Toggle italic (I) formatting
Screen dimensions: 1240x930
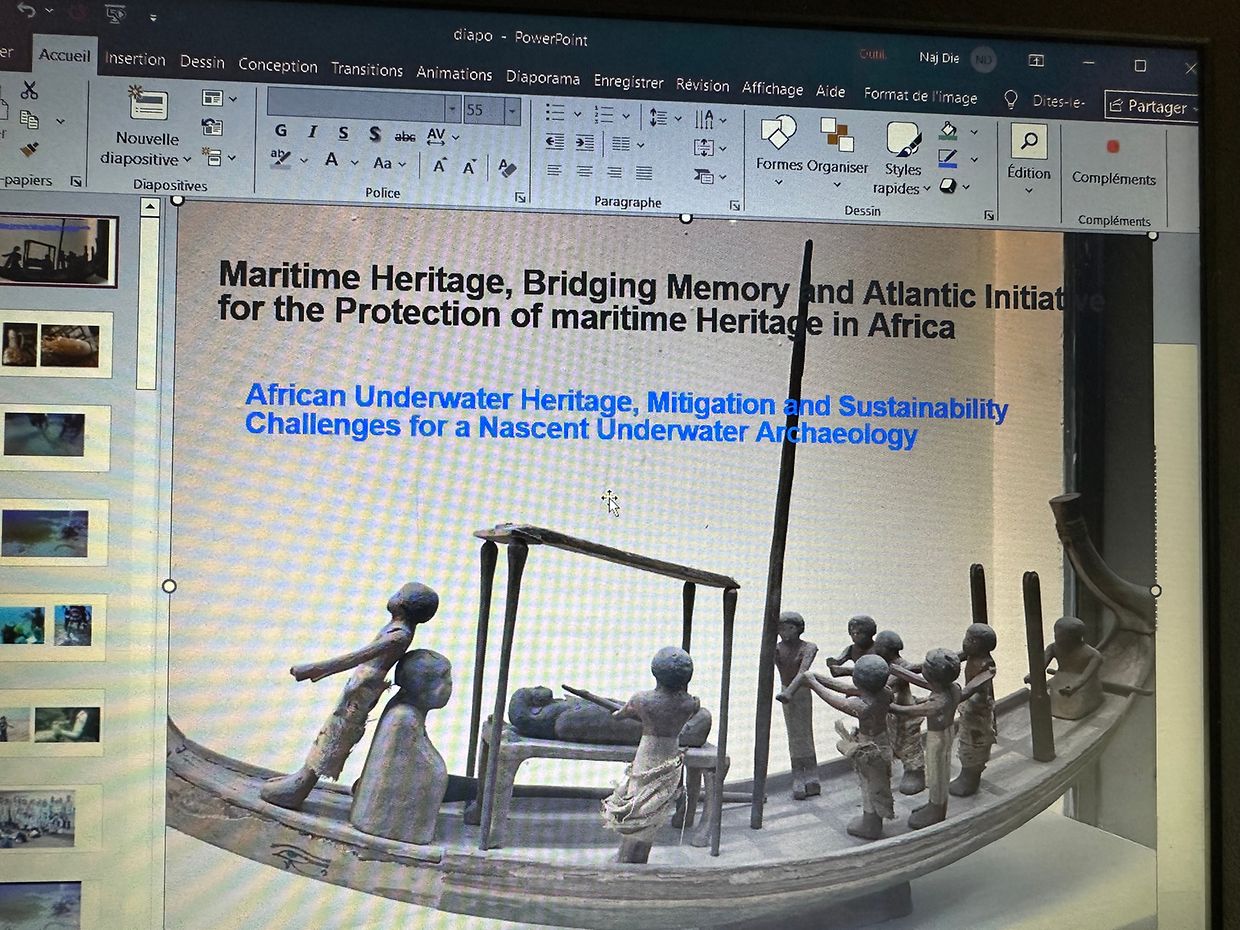tap(312, 132)
